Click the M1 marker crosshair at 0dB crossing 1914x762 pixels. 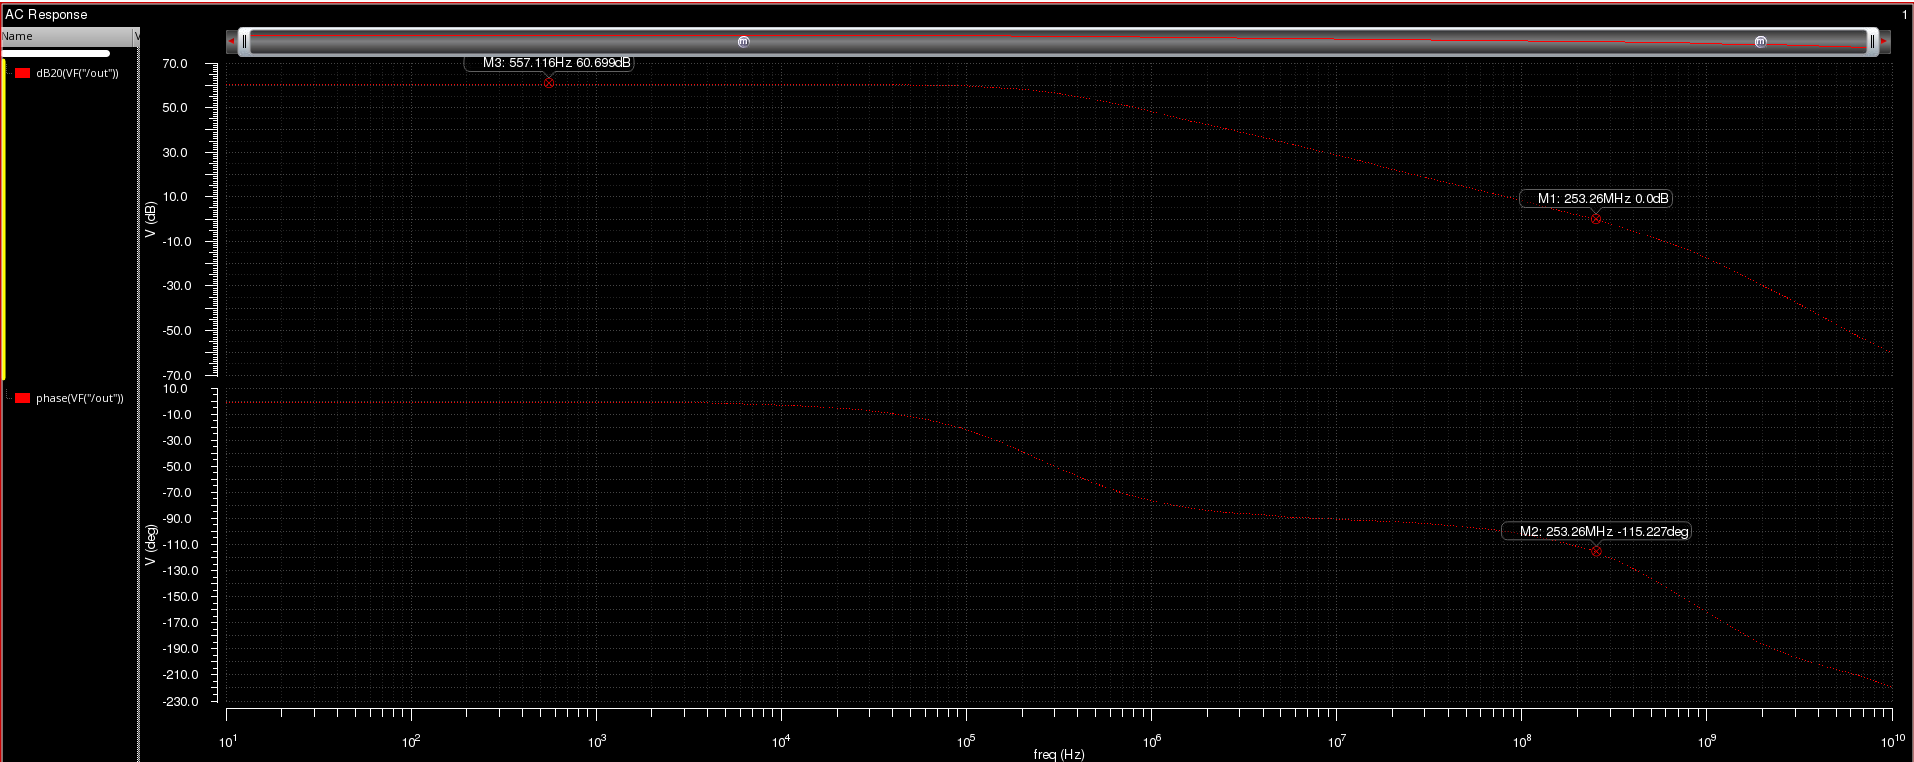tap(1596, 218)
